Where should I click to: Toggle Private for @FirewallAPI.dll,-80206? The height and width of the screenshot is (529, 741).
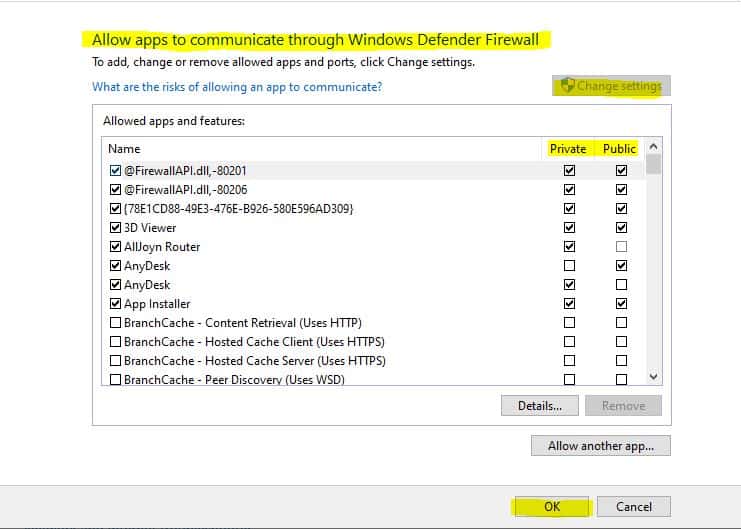pos(569,190)
